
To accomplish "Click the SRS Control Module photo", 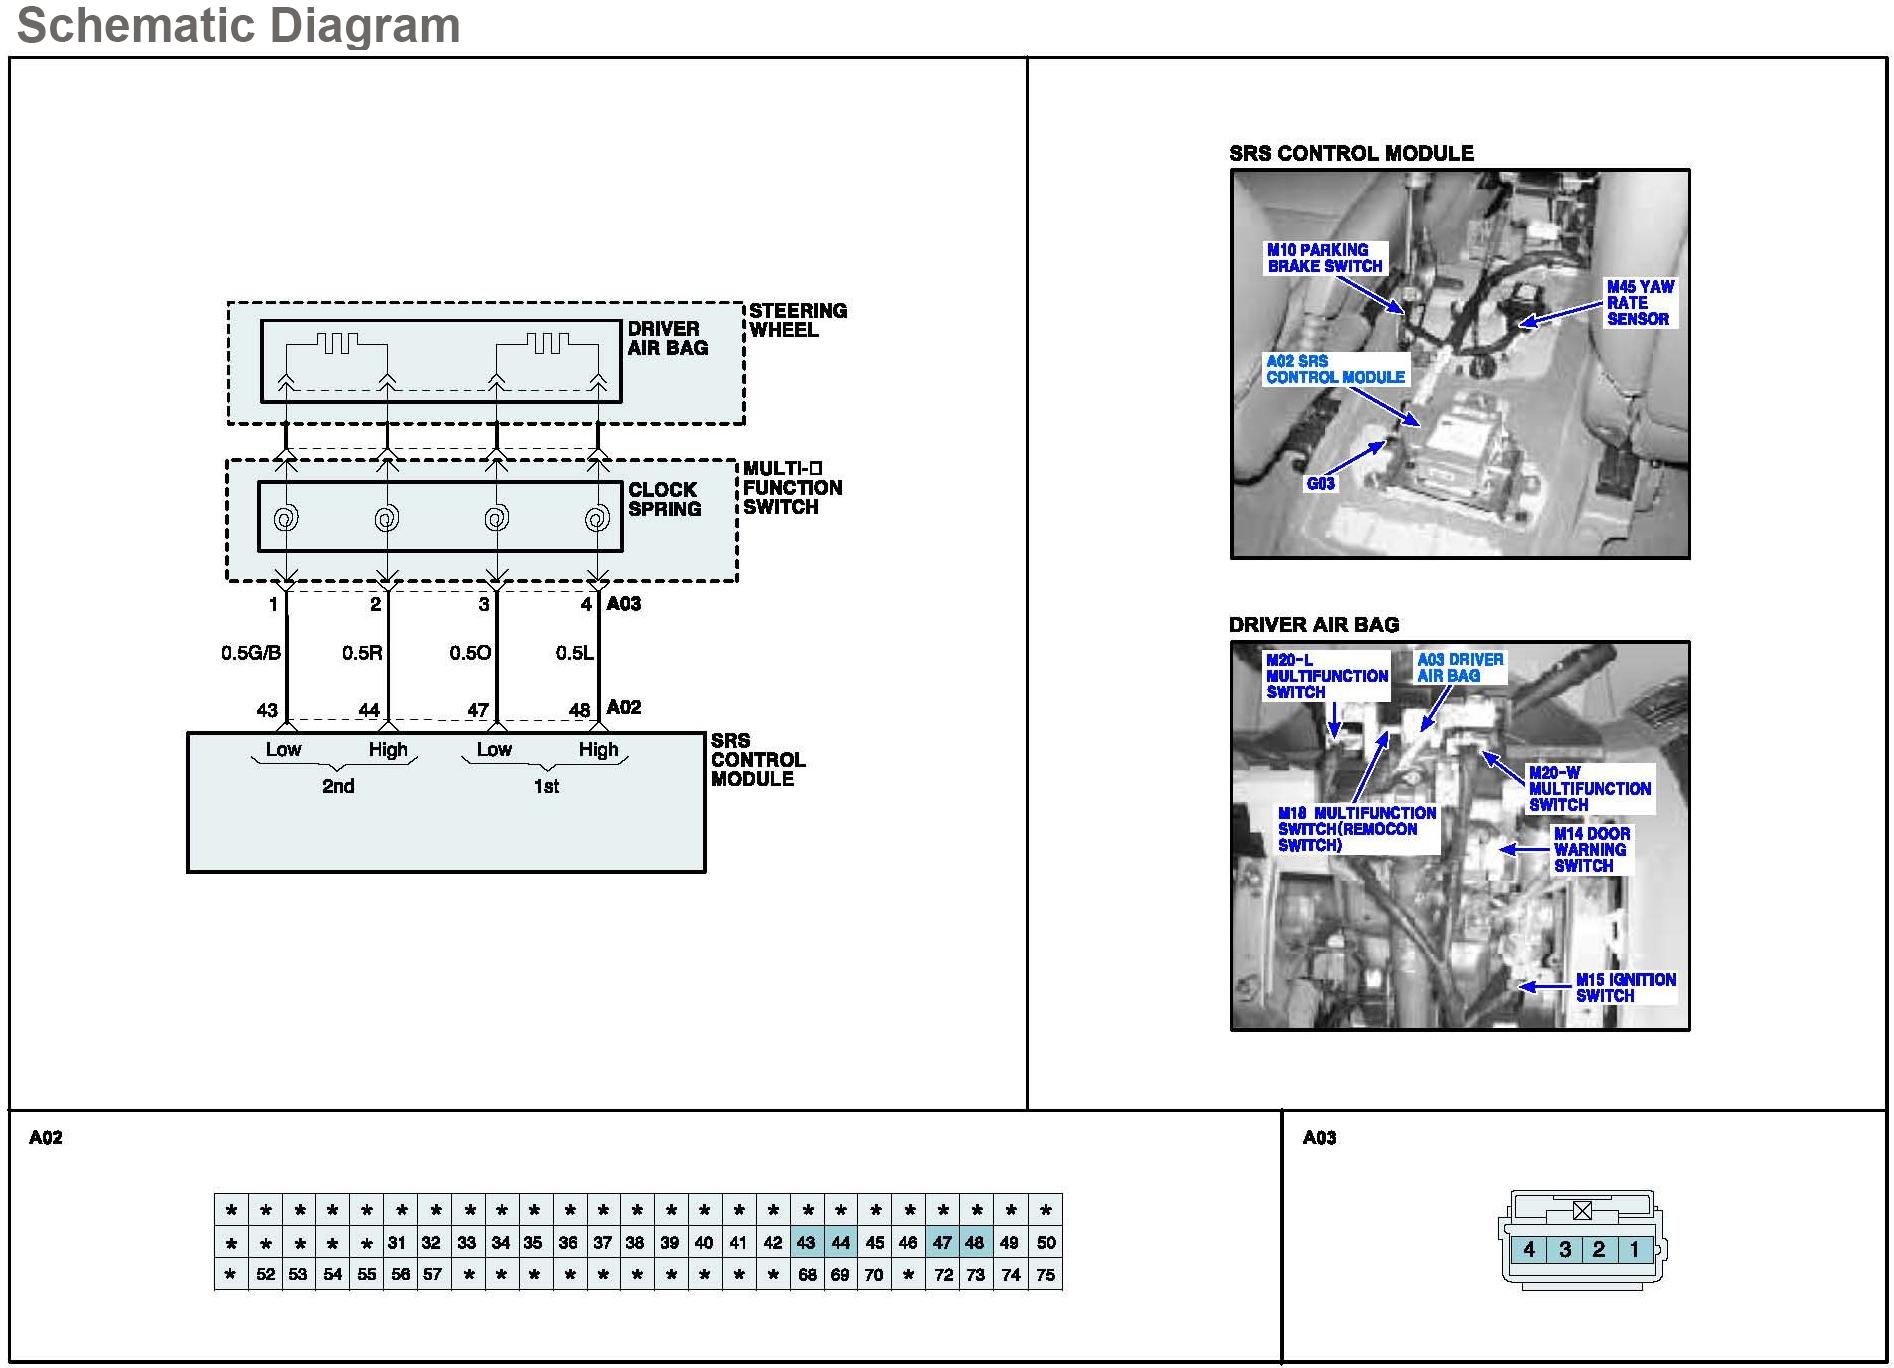I will coord(1459,364).
